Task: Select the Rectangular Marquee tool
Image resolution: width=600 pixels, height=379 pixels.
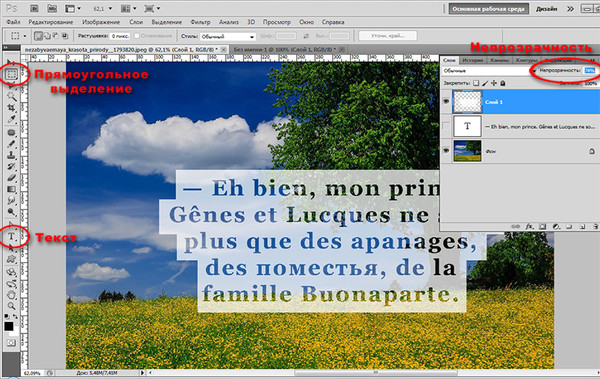Action: point(11,74)
